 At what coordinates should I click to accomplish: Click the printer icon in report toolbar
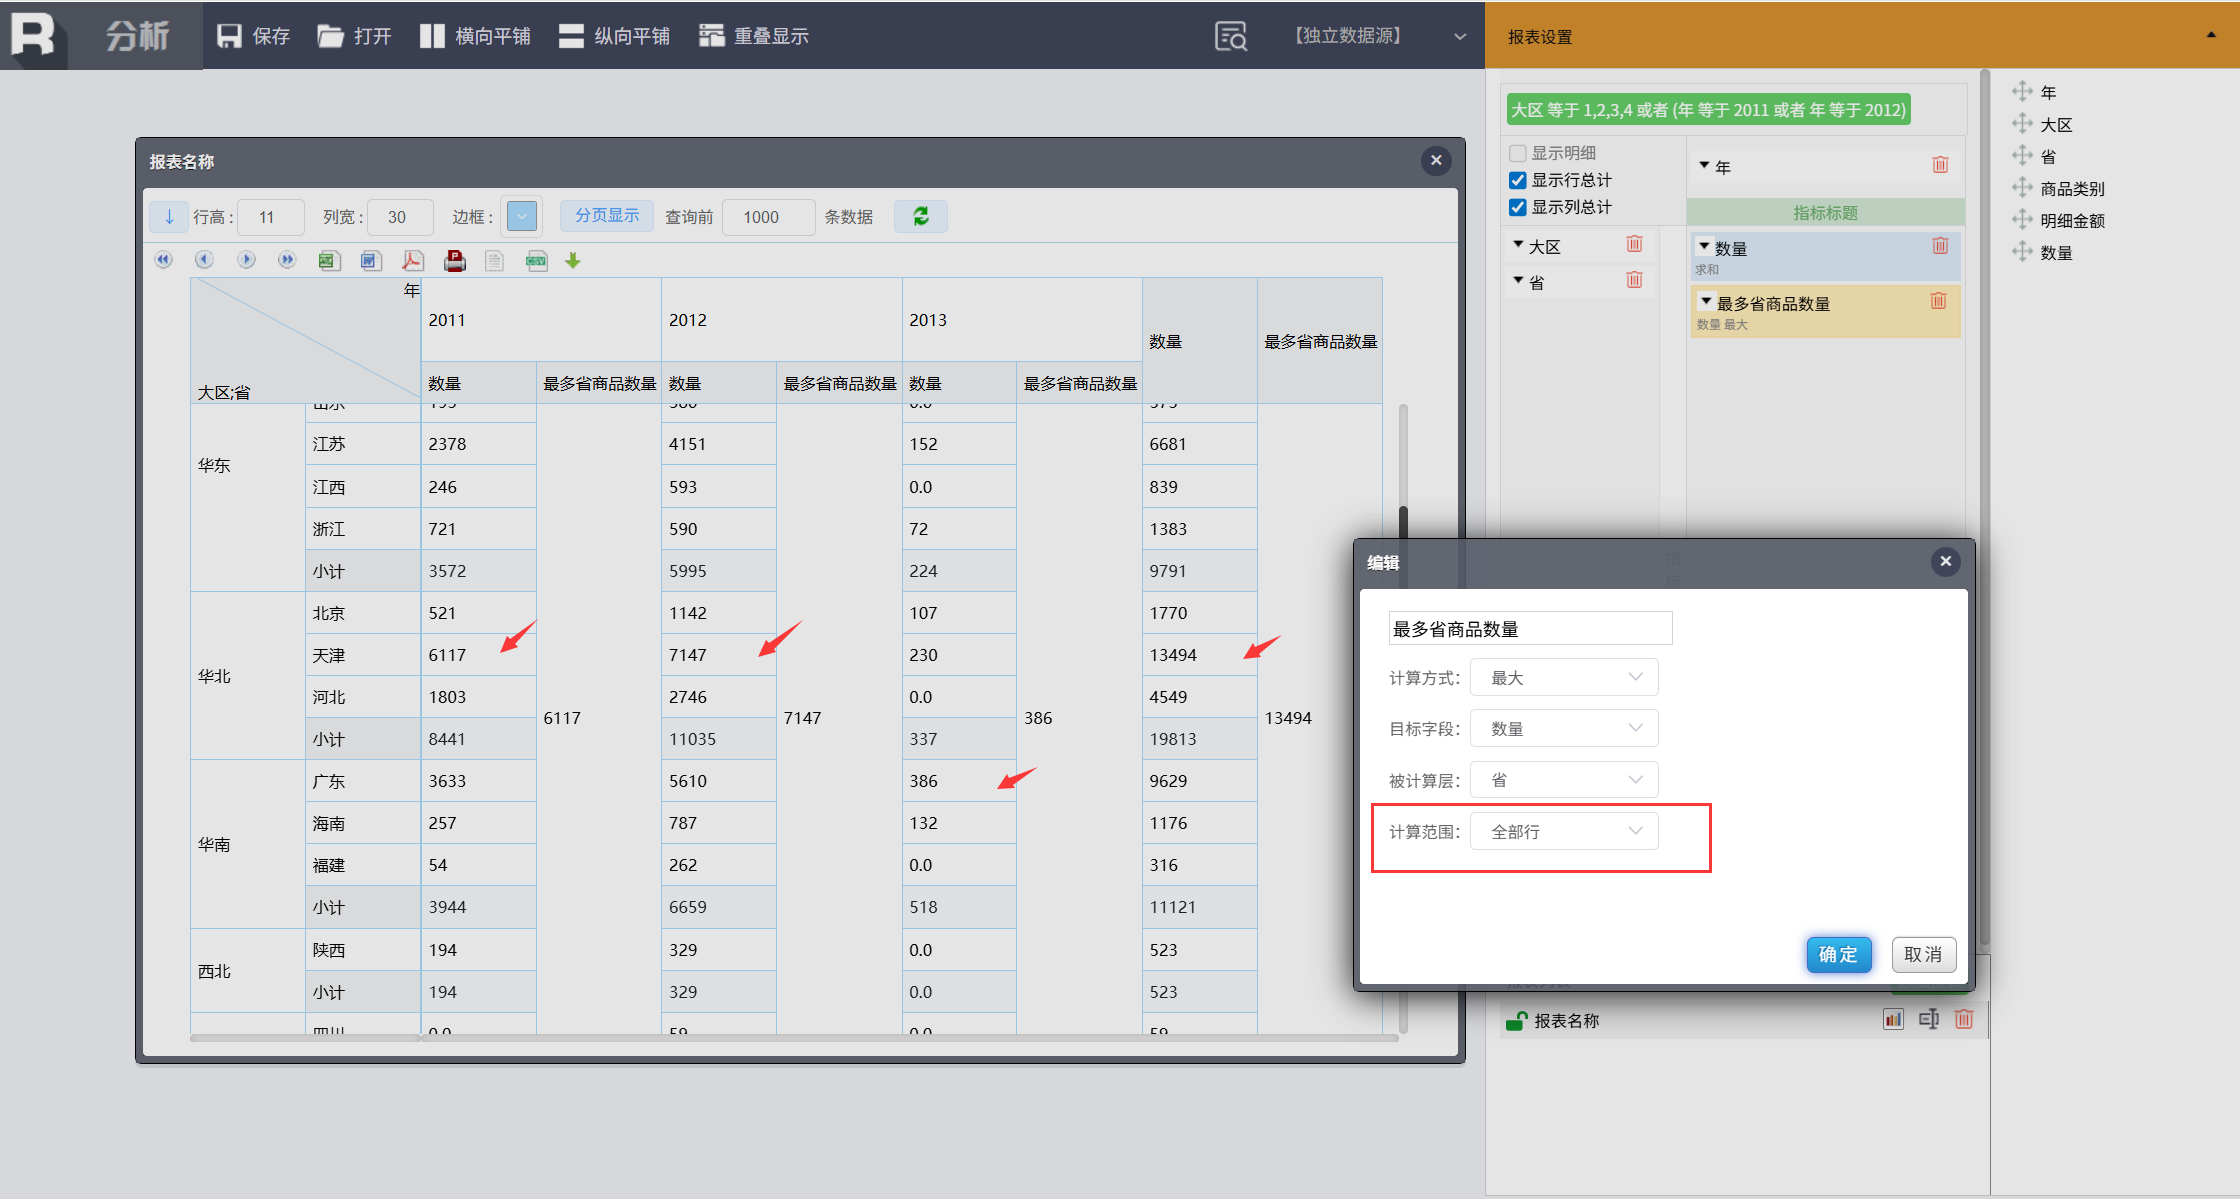[454, 261]
